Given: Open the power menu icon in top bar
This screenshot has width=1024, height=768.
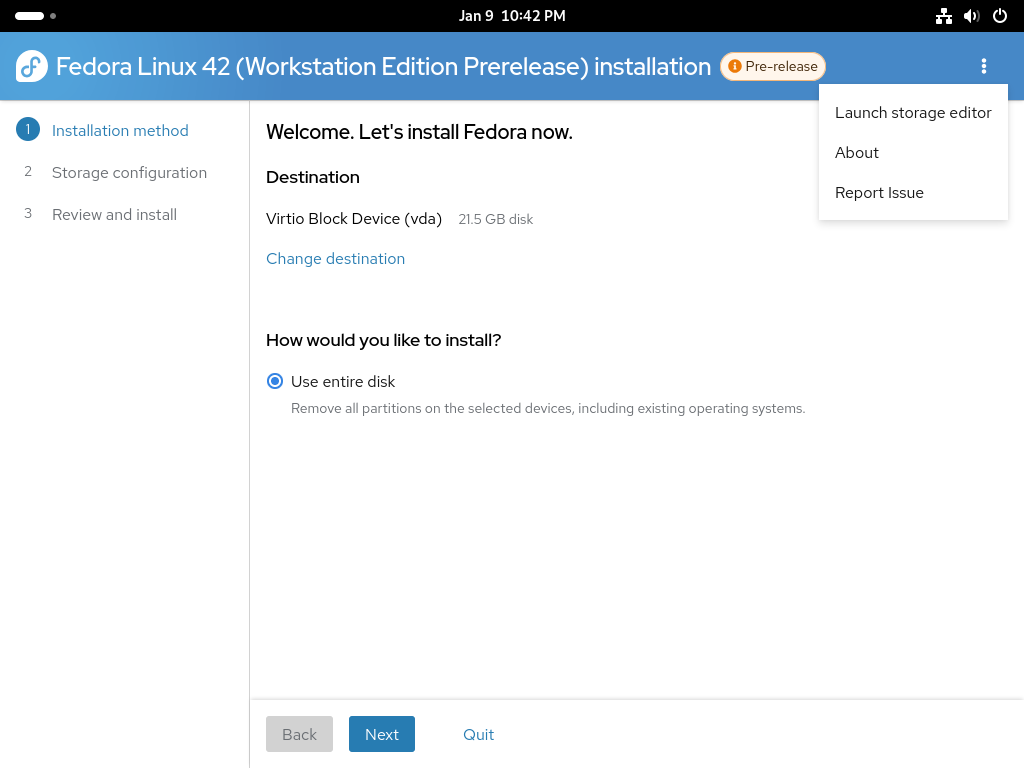Looking at the screenshot, I should click(x=1000, y=16).
